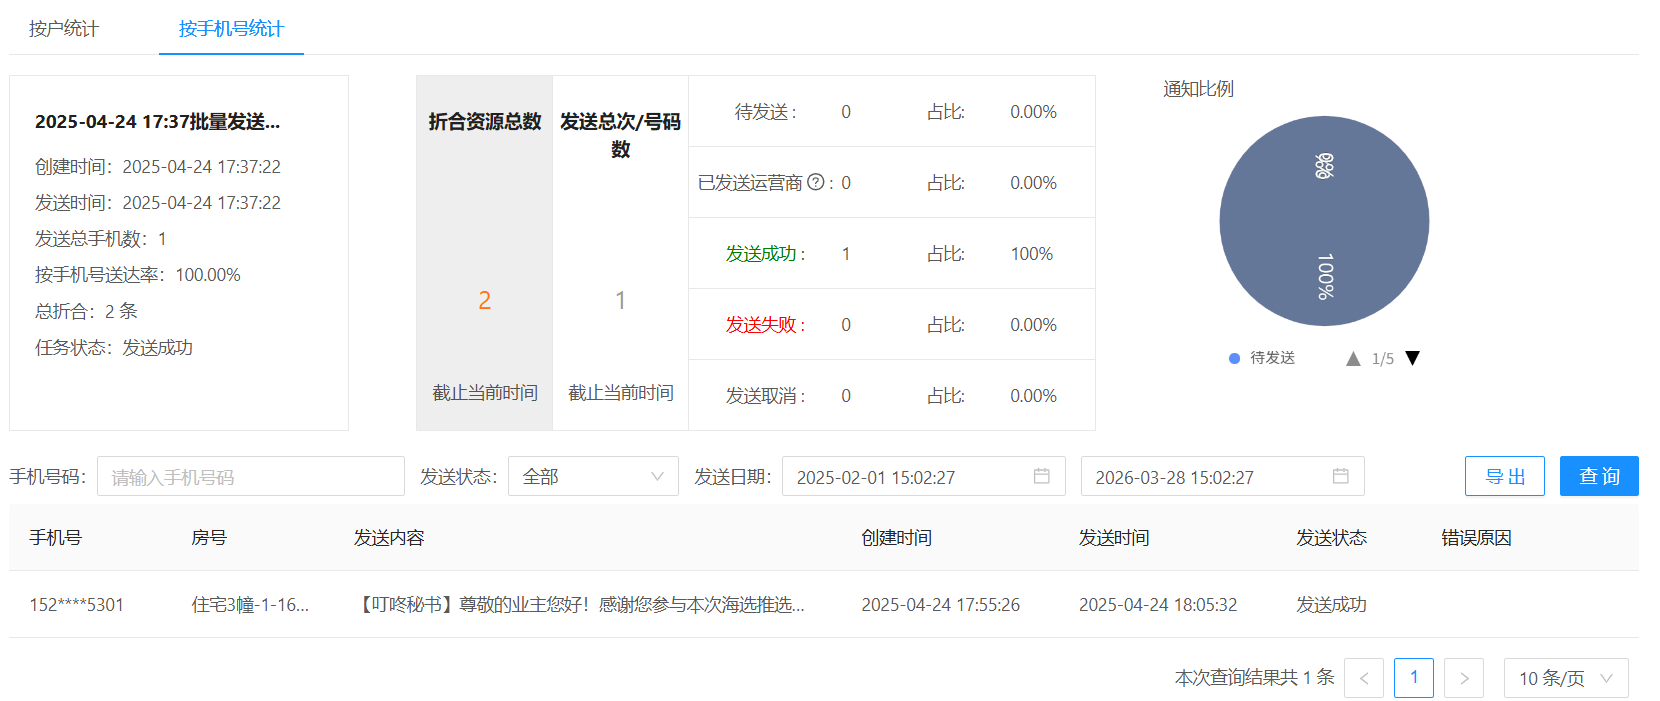Go to next page arrow in pagination
This screenshot has height=701, width=1660.
coord(1464,678)
